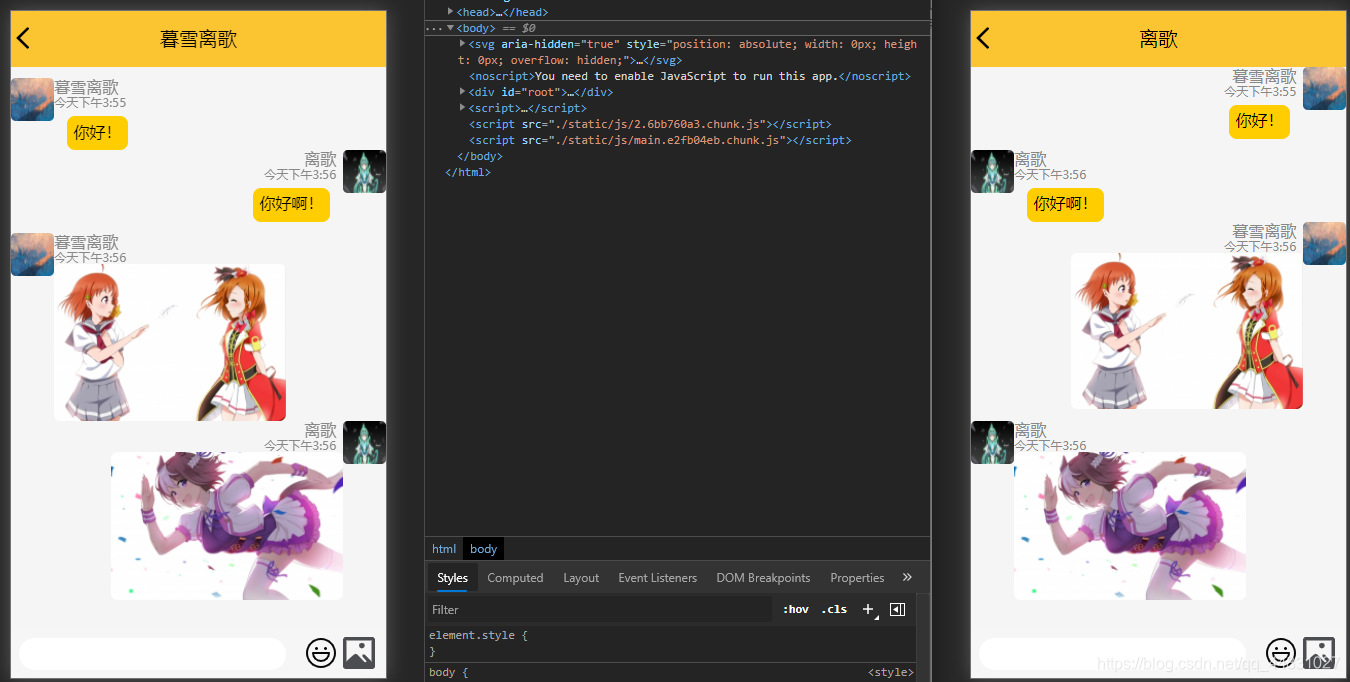Click the 今天下午3:55 timestamp in left chat
This screenshot has height=682, width=1350.
(x=90, y=103)
